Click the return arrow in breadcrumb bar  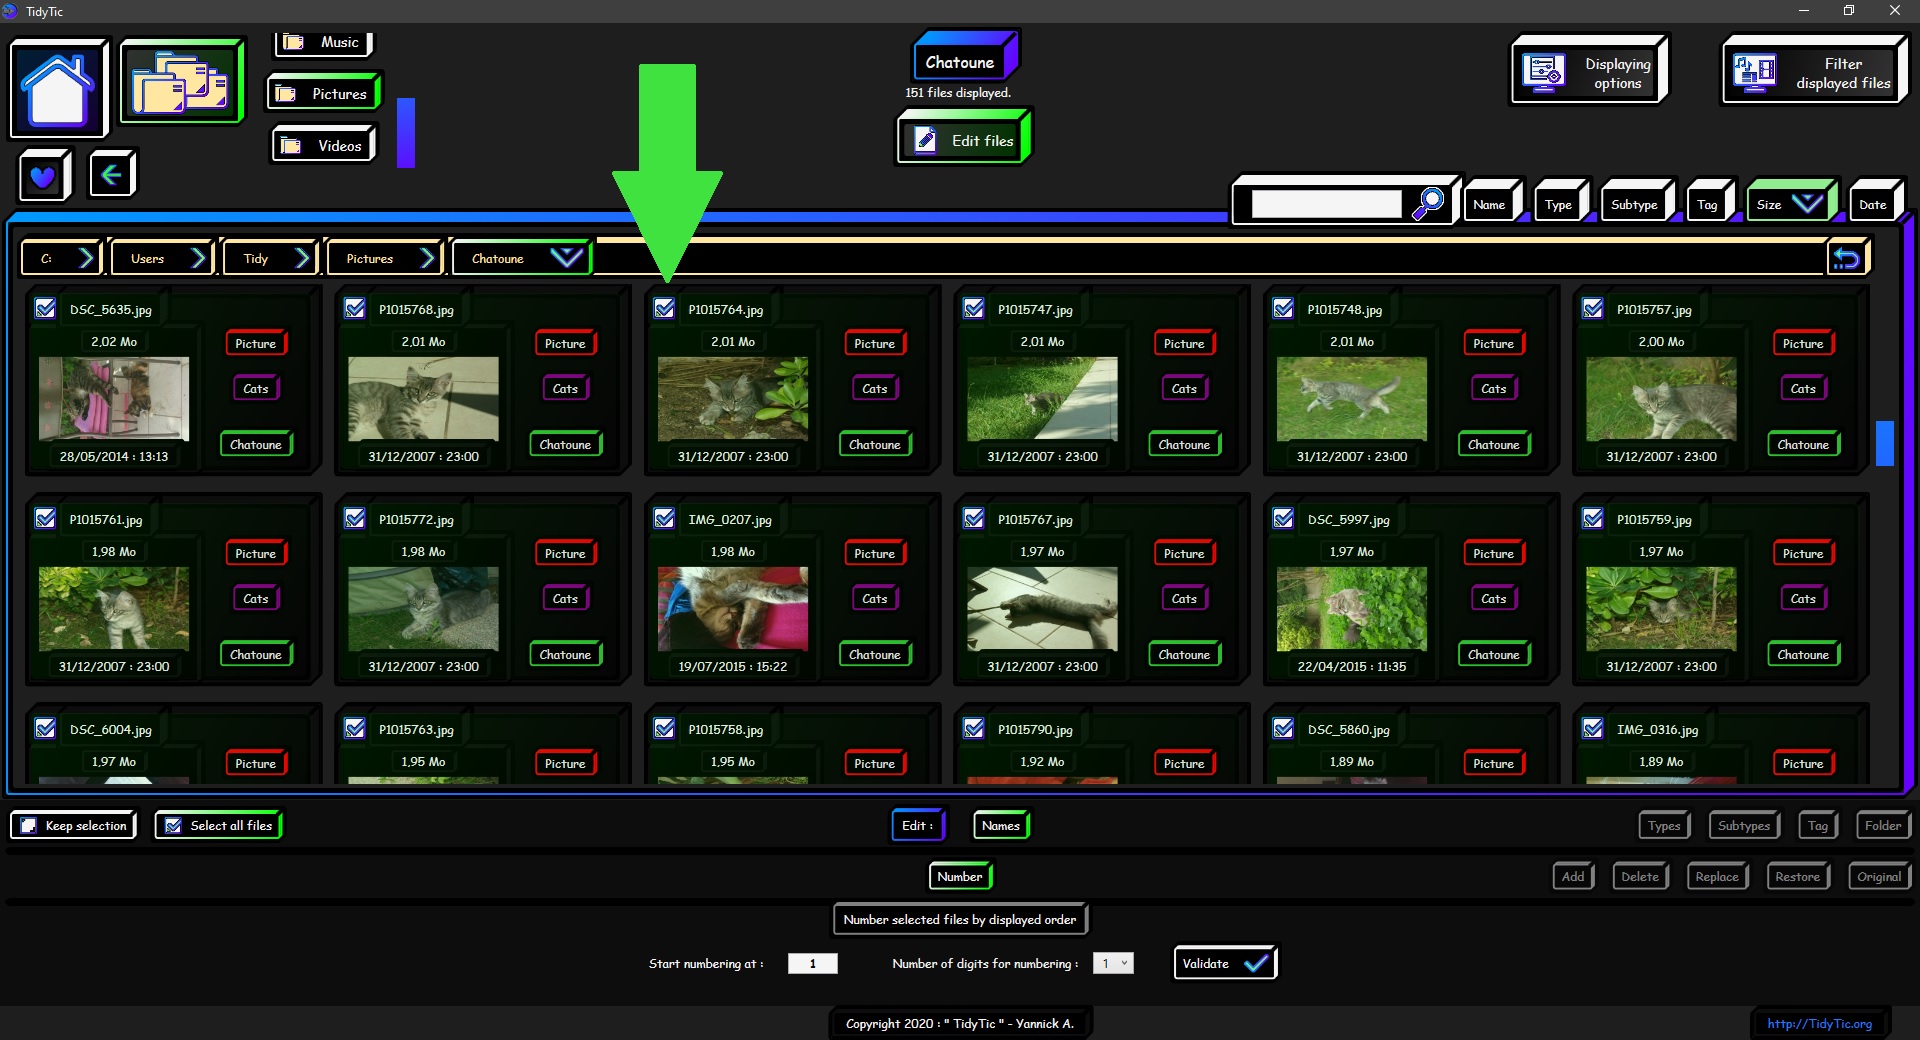pyautogui.click(x=1846, y=259)
